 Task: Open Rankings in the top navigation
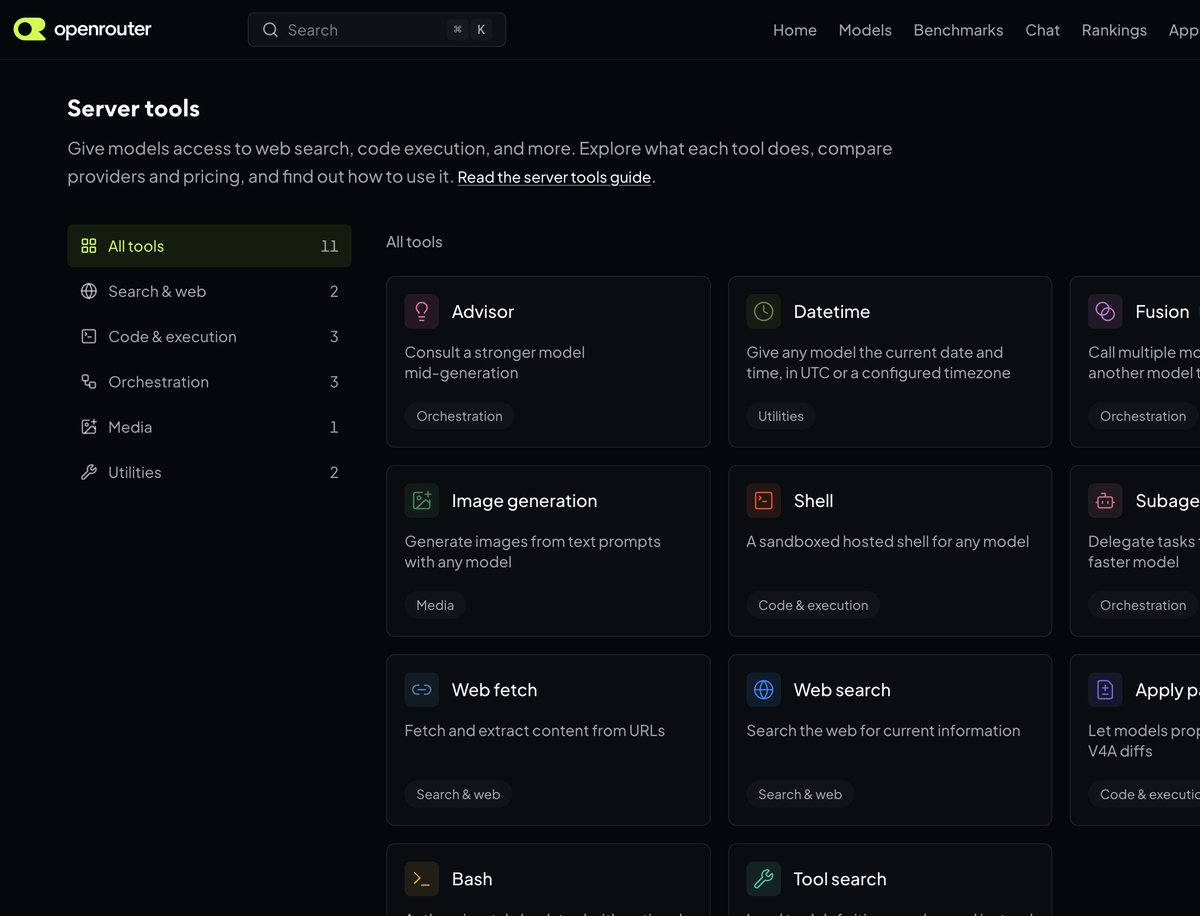[x=1114, y=30]
